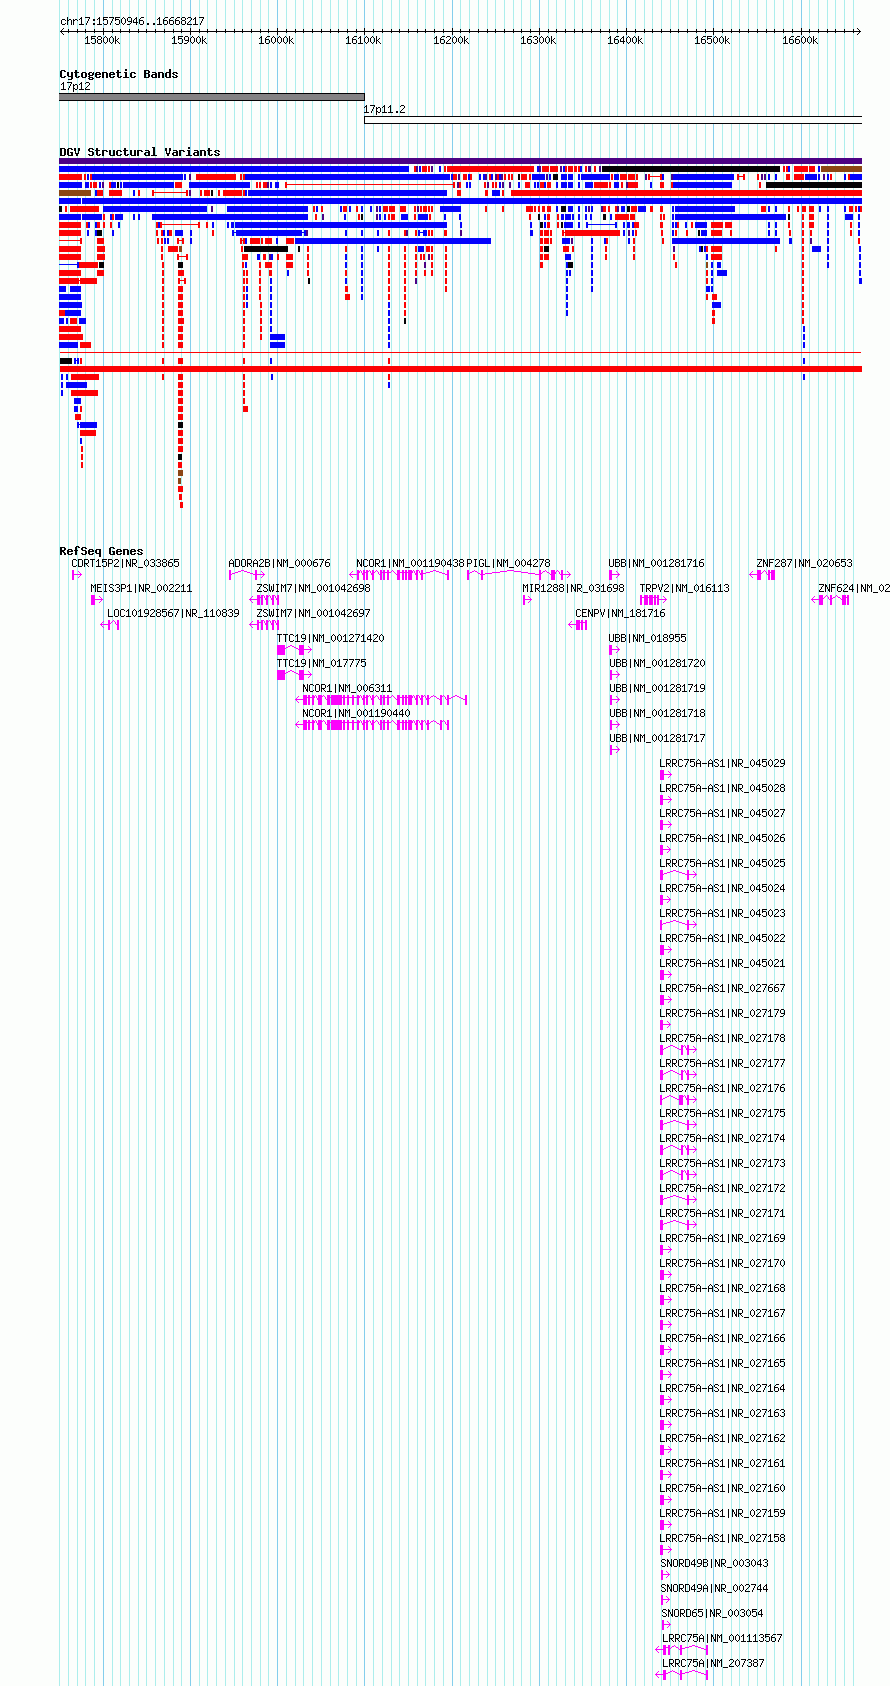Click gene label UBB|NM_001281718
The image size is (890, 1686).
pyautogui.click(x=656, y=713)
